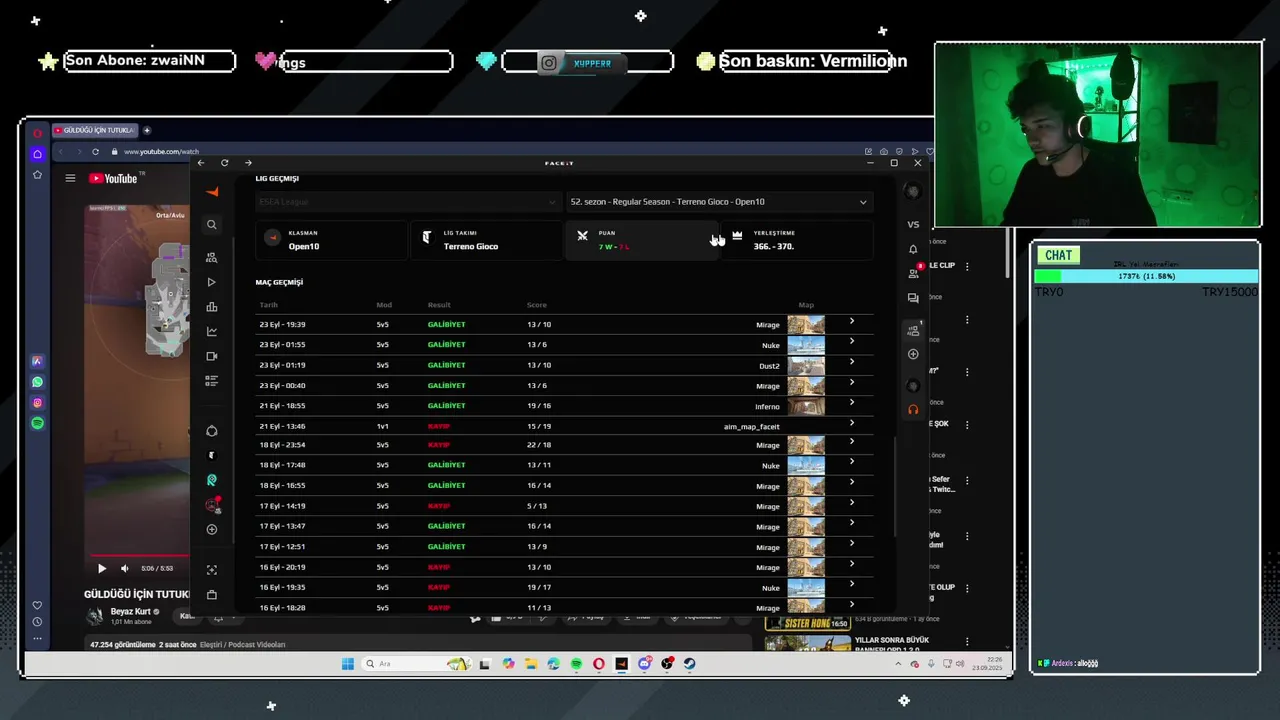Expand the aim_map_faceit 1v1 match row

pos(851,423)
